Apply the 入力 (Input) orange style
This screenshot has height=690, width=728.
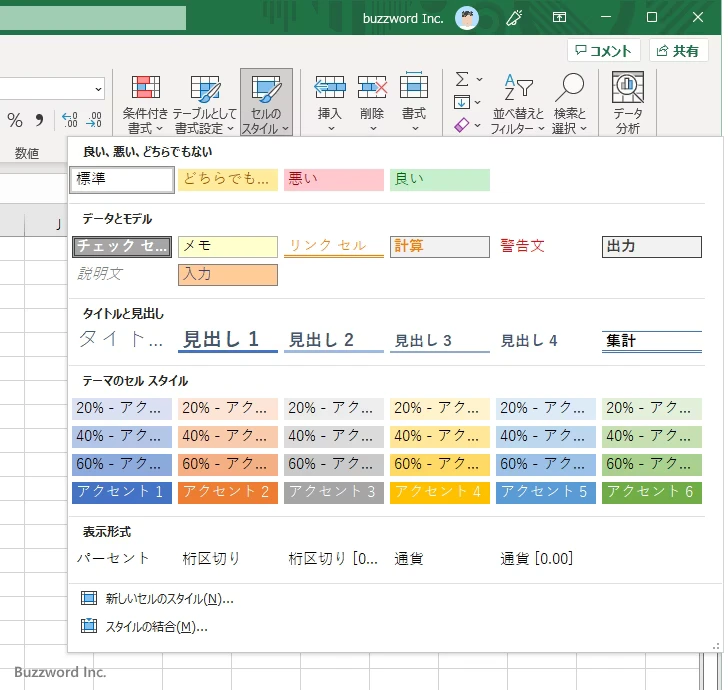point(228,274)
